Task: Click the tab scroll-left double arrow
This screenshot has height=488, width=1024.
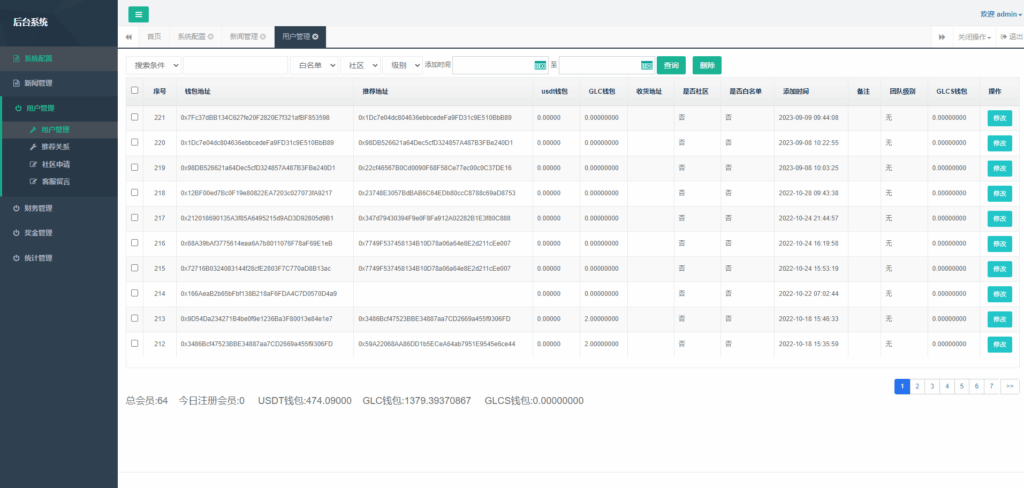Action: [x=129, y=37]
